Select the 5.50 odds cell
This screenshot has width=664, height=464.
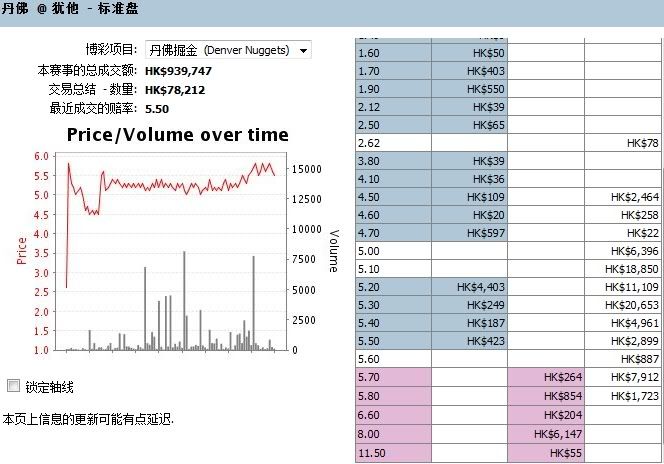pos(393,340)
